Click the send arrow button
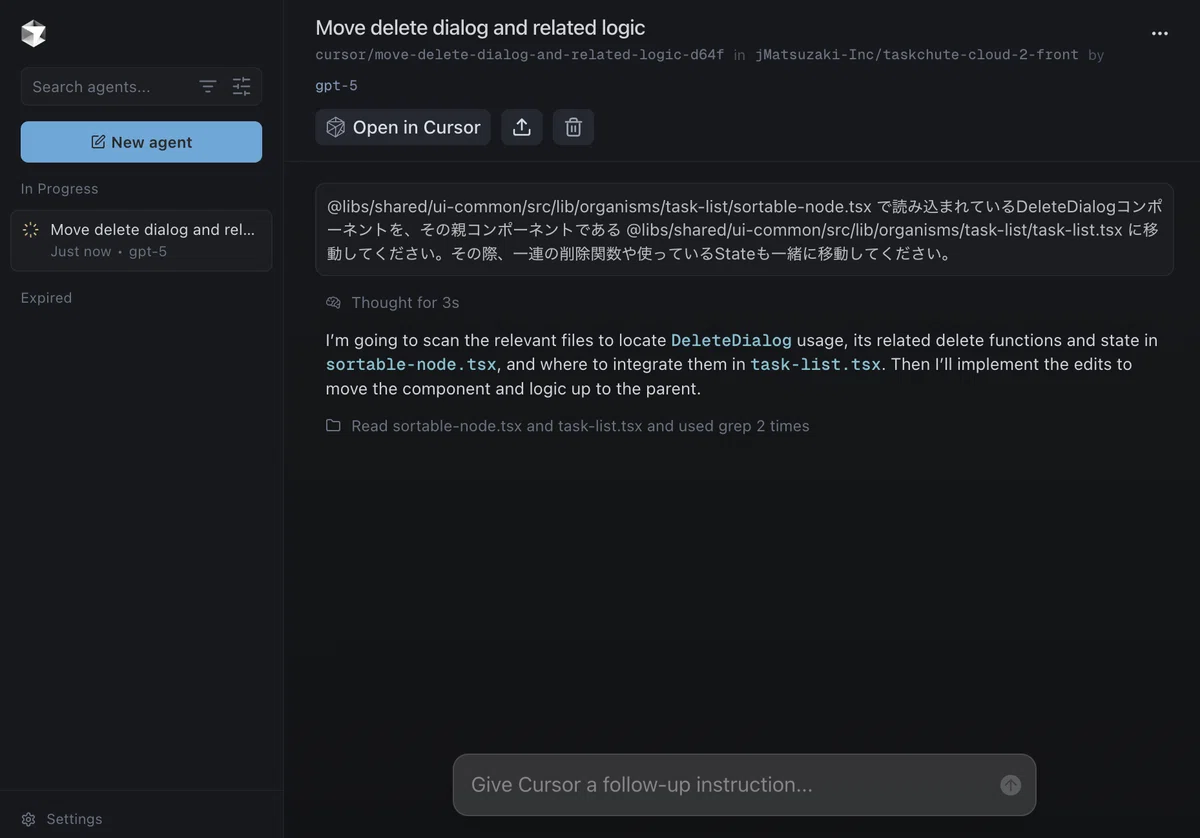The width and height of the screenshot is (1200, 838). (x=1011, y=785)
